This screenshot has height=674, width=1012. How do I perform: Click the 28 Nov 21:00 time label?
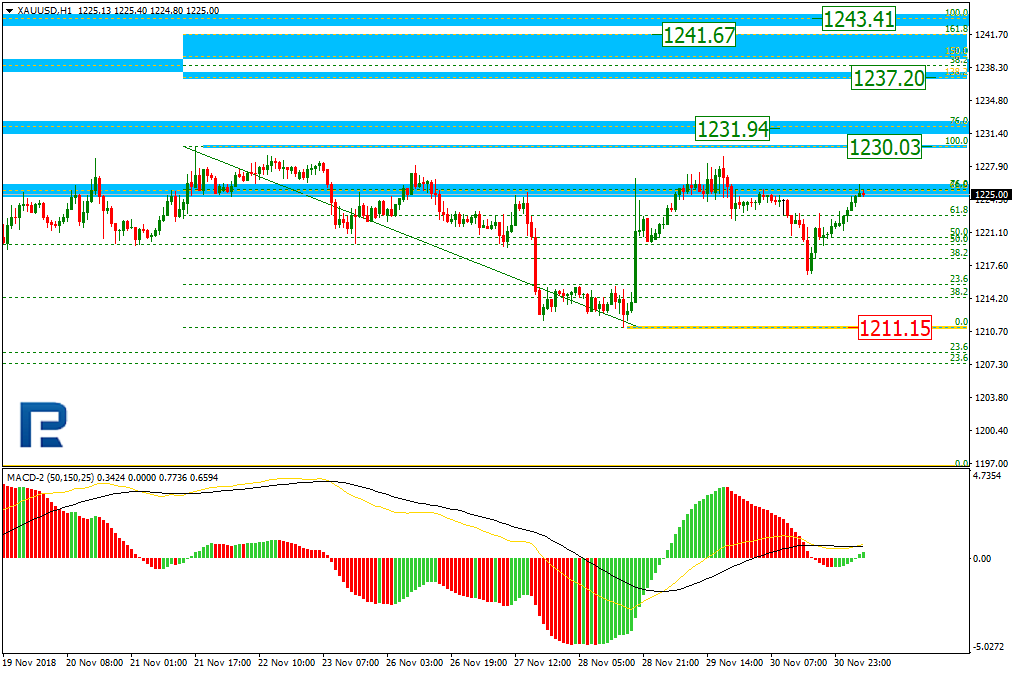(670, 662)
